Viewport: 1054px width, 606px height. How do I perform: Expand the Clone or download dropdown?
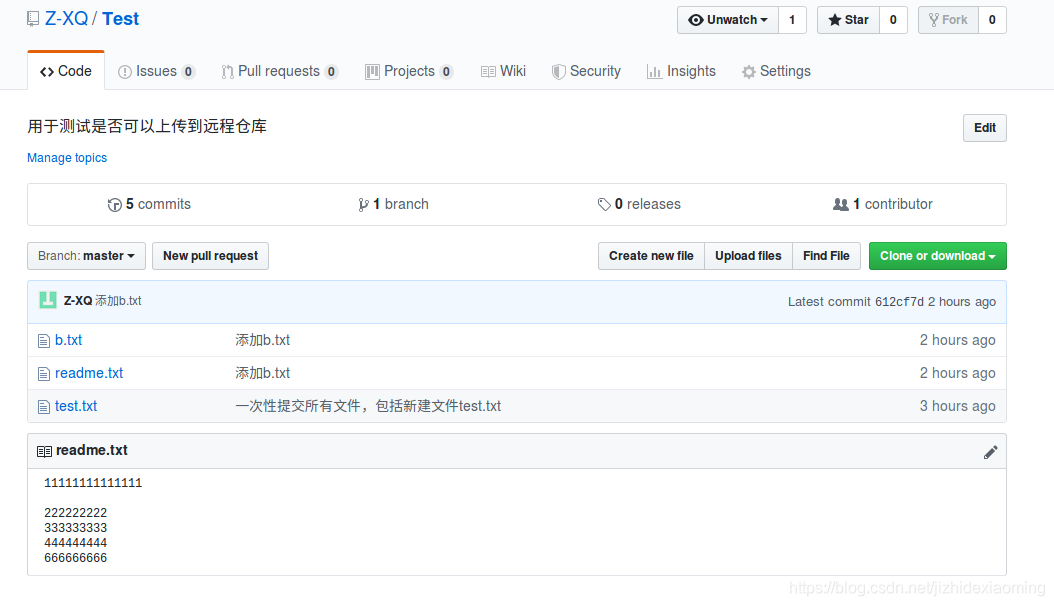pos(938,256)
